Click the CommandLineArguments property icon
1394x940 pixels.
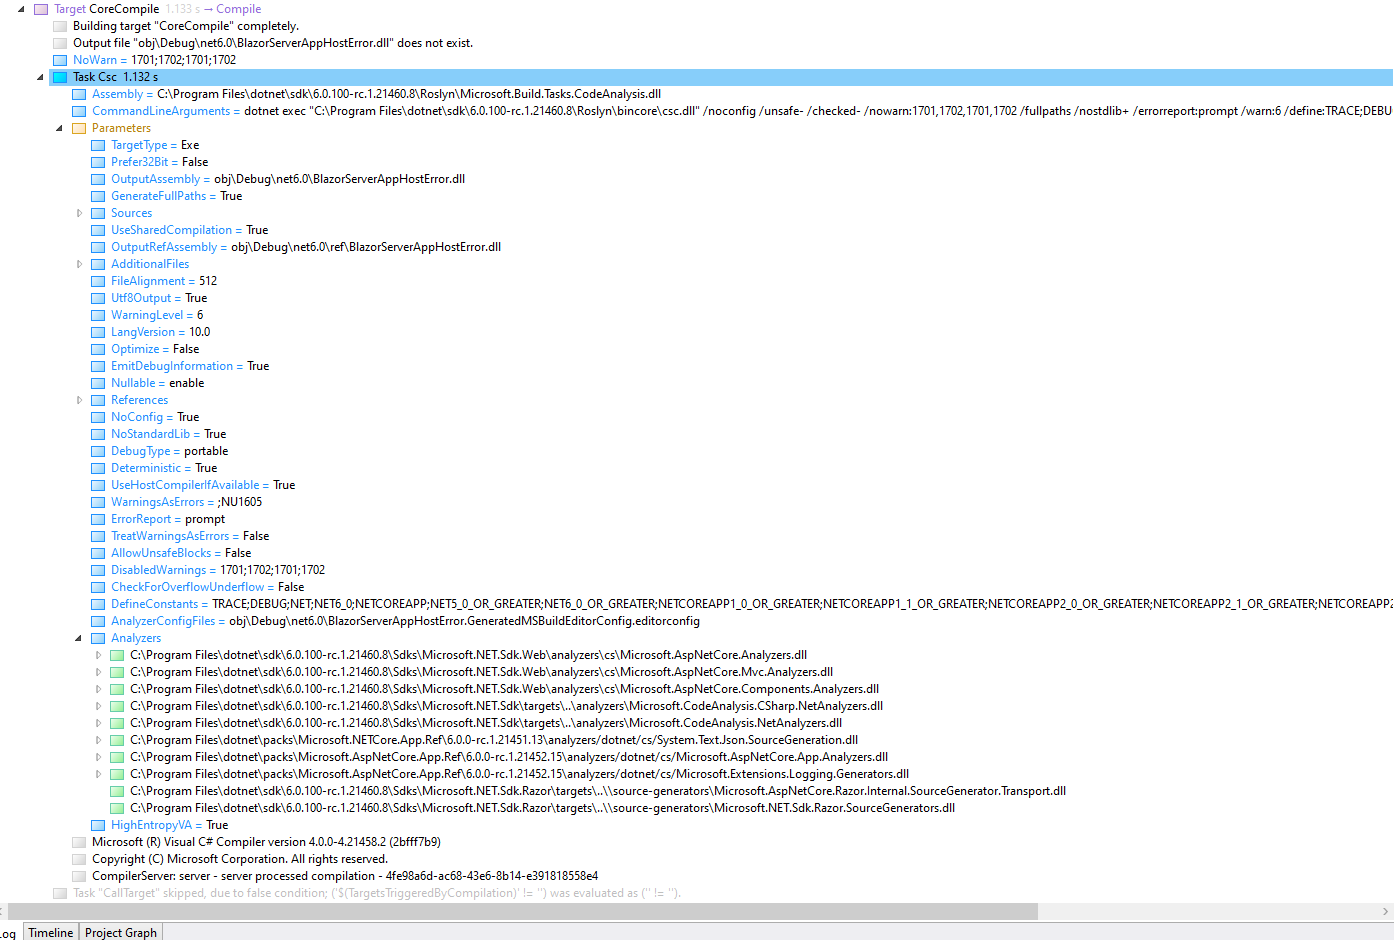click(x=78, y=110)
